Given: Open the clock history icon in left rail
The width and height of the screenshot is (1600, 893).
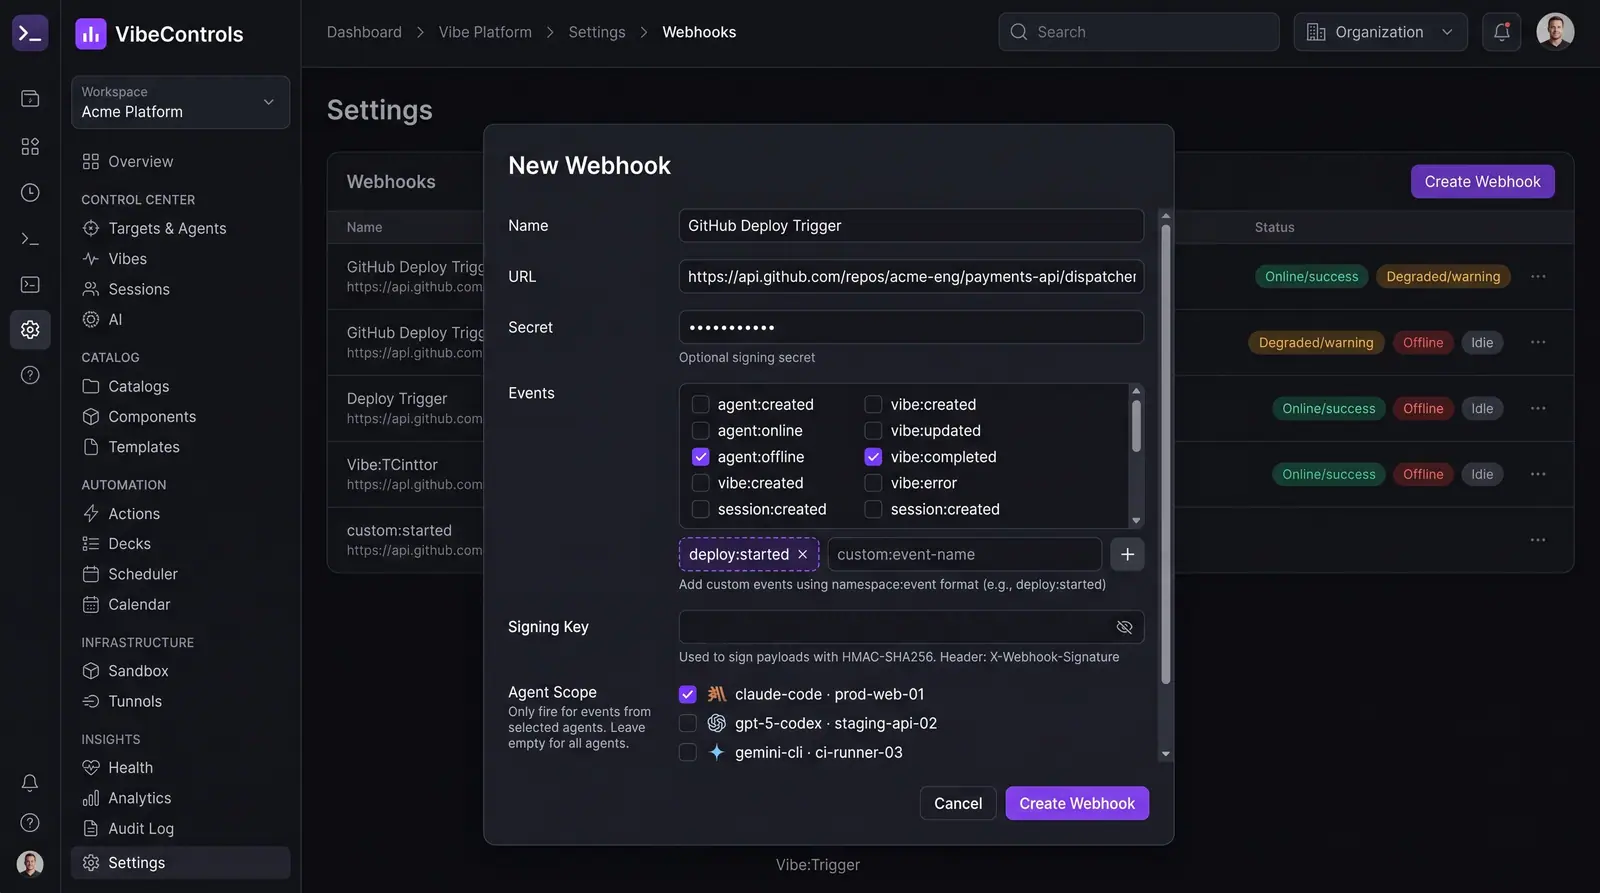Looking at the screenshot, I should (30, 193).
